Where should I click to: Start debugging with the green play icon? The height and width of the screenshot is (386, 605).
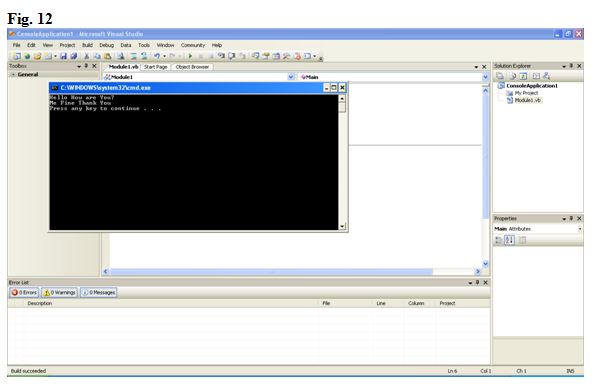190,56
